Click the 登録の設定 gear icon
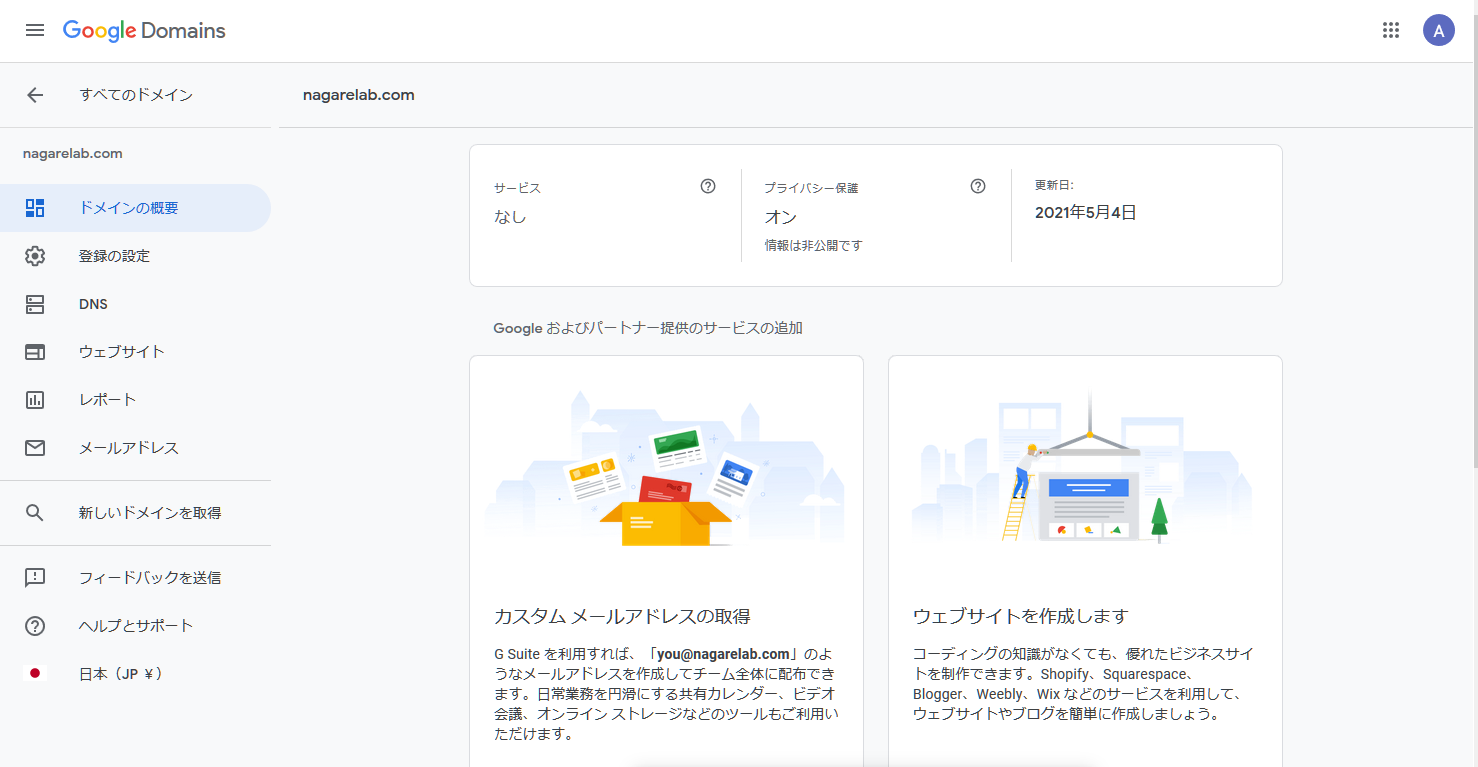 coord(35,256)
